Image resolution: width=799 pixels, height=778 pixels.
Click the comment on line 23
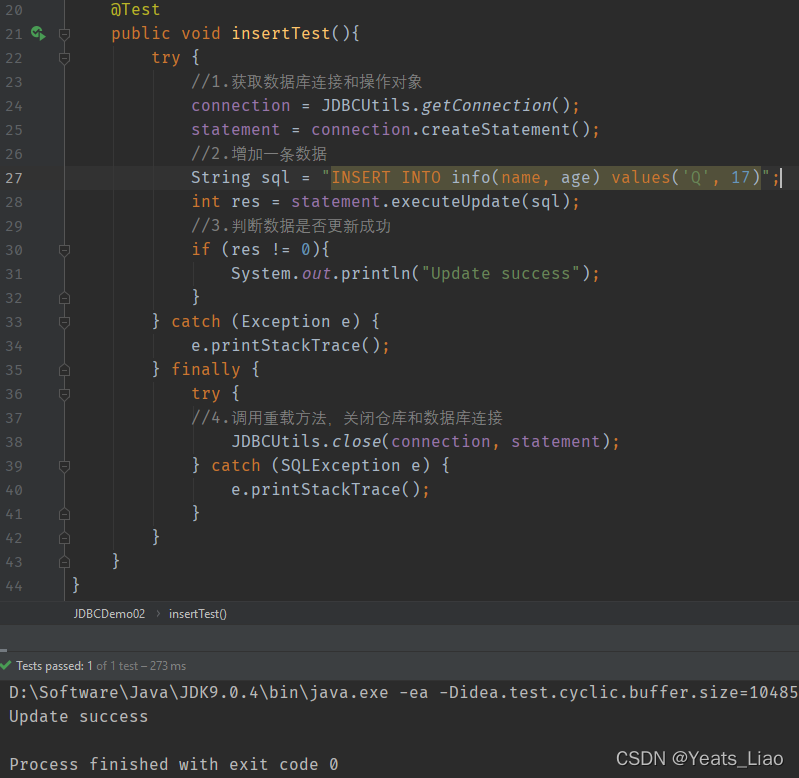(306, 82)
